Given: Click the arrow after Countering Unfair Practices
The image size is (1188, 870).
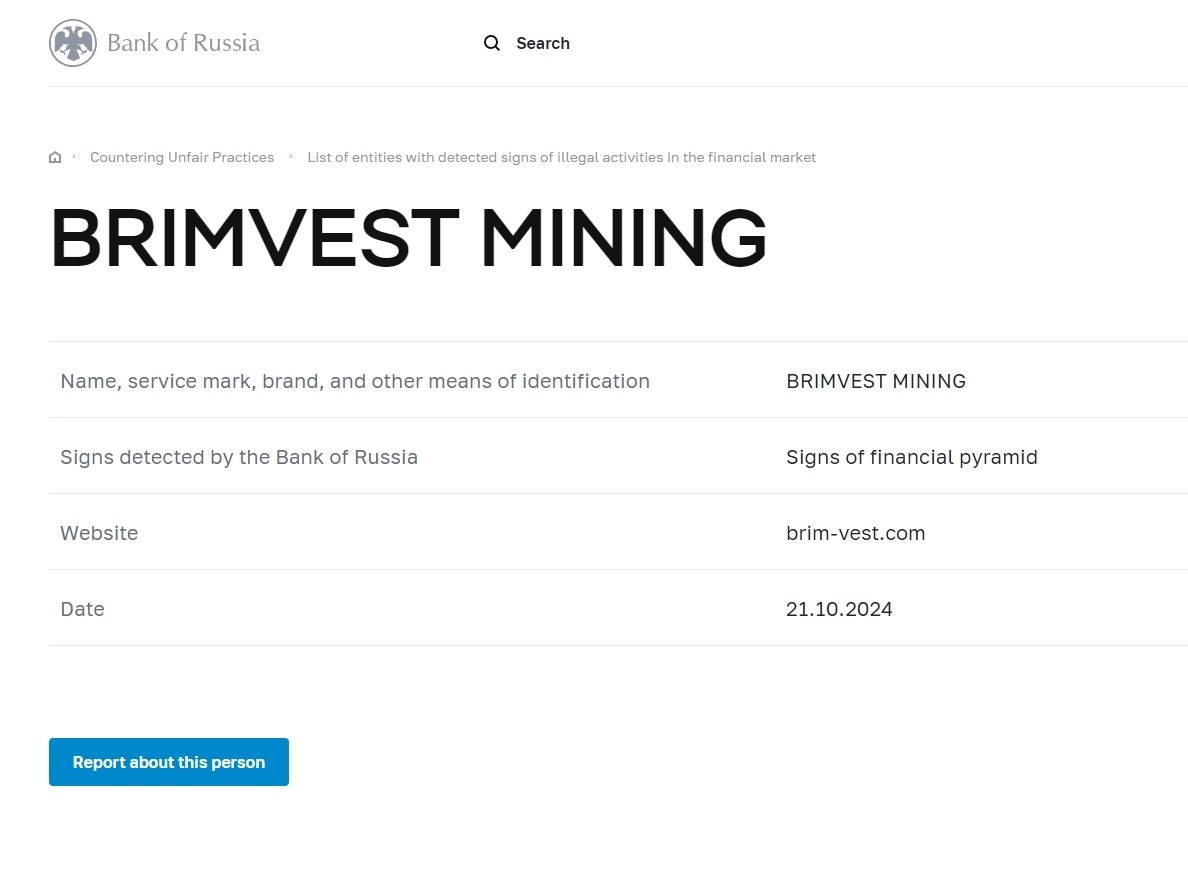Looking at the screenshot, I should tap(291, 157).
